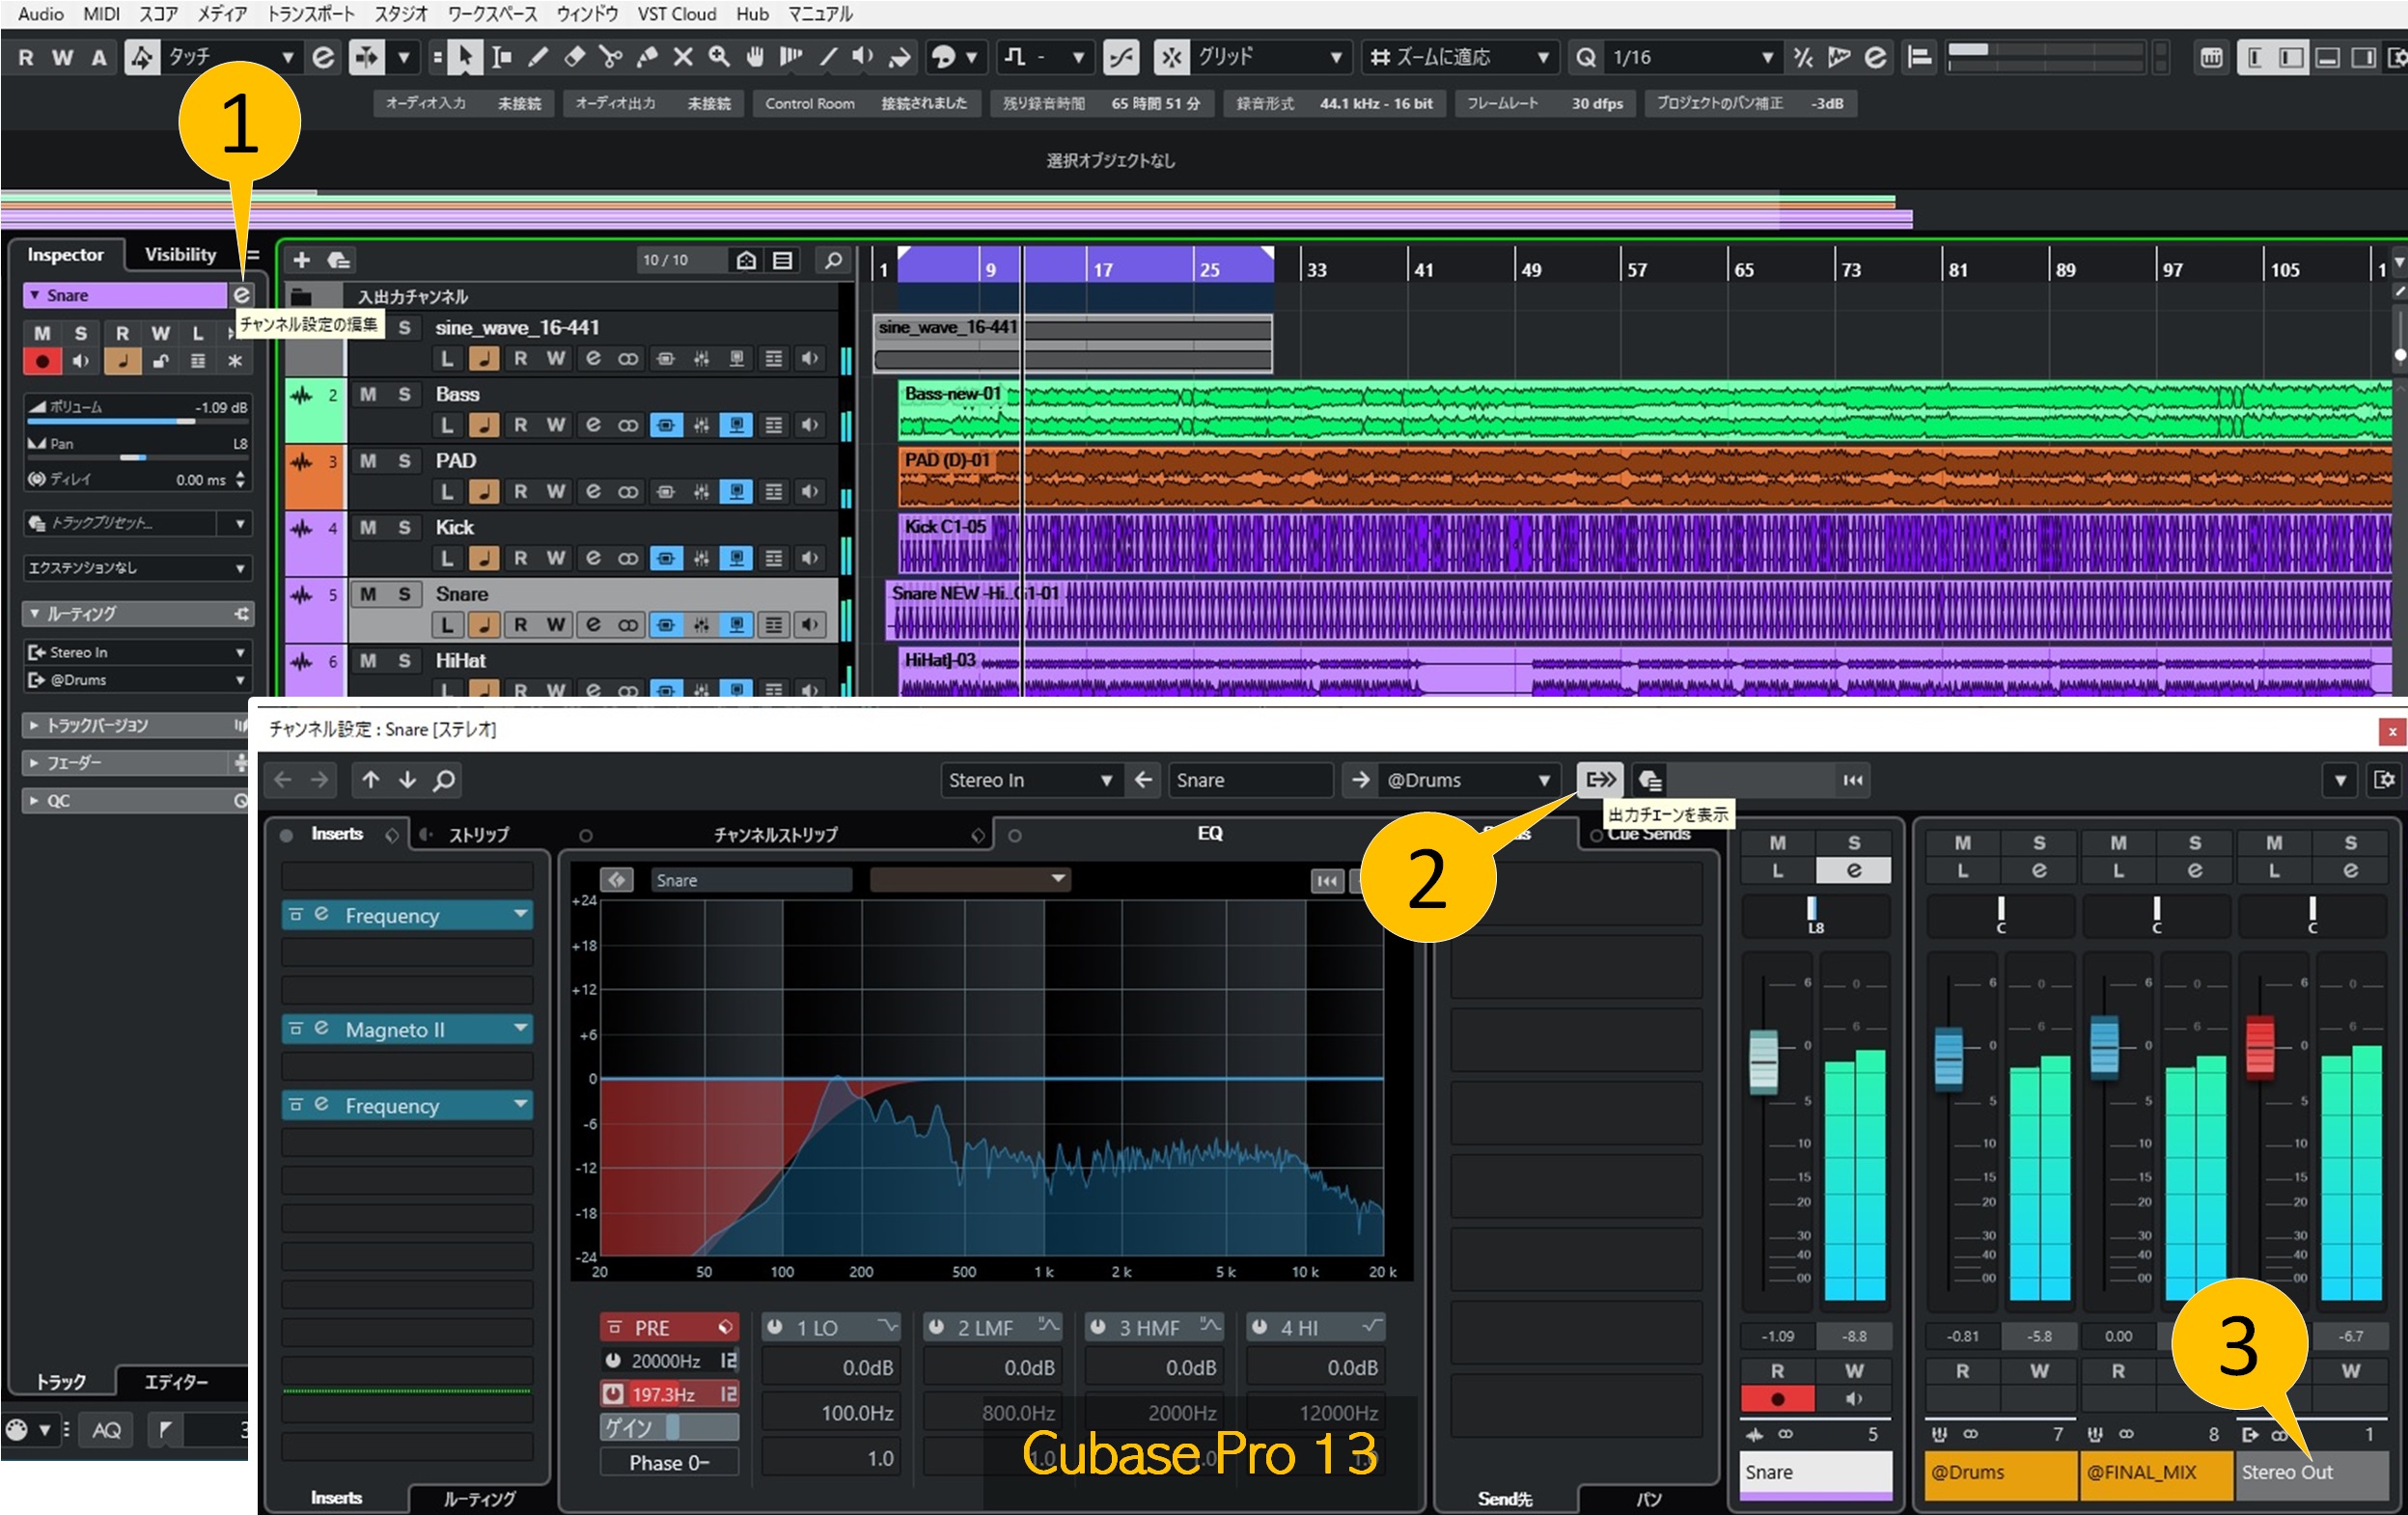This screenshot has width=2408, height=1515.
Task: Open Magneto II insert slot dropdown
Action: [521, 1029]
